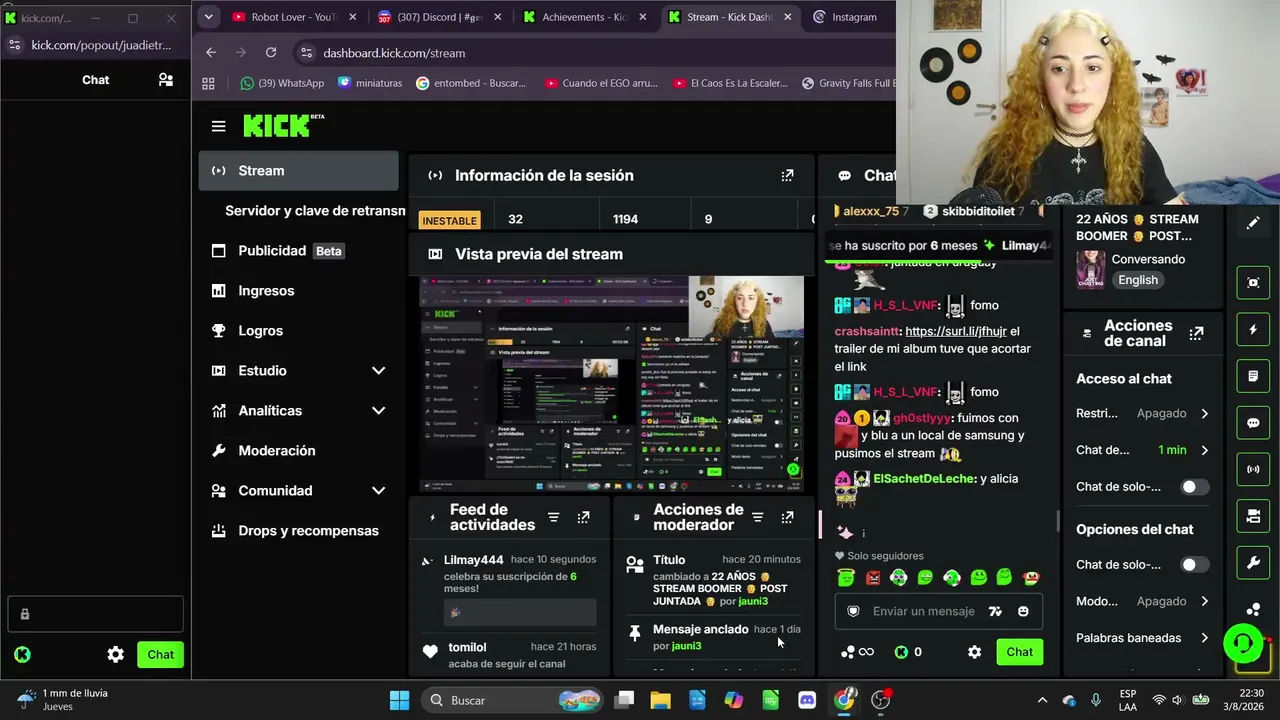The image size is (1280, 720).
Task: Switch to the Instagram browser tab
Action: pyautogui.click(x=852, y=17)
